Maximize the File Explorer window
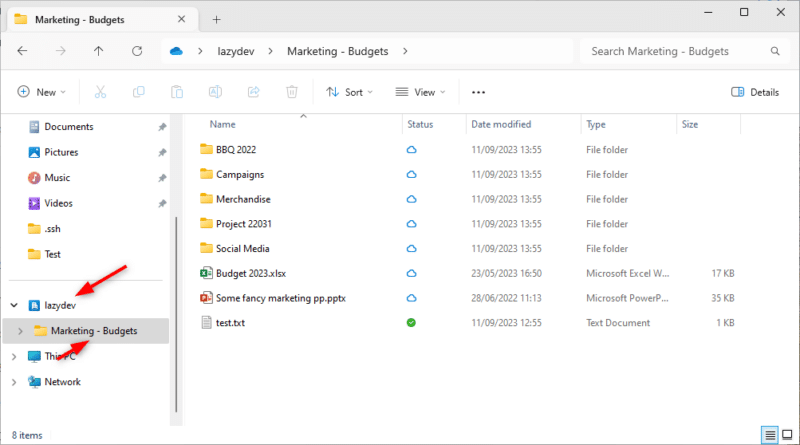The image size is (800, 445). tap(744, 12)
